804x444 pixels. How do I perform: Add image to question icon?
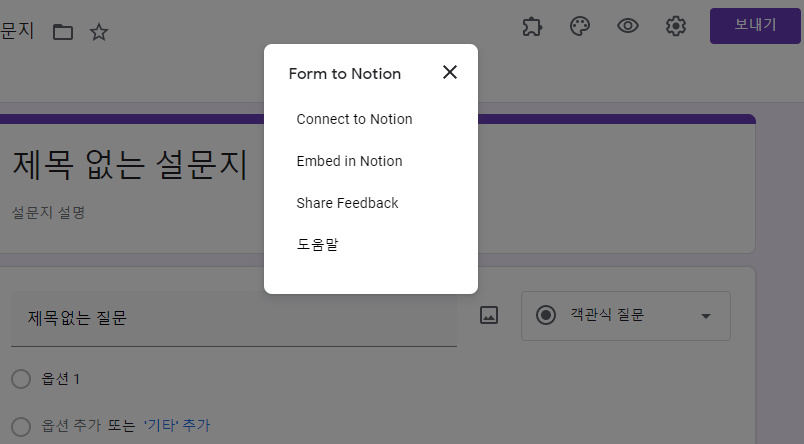(489, 315)
